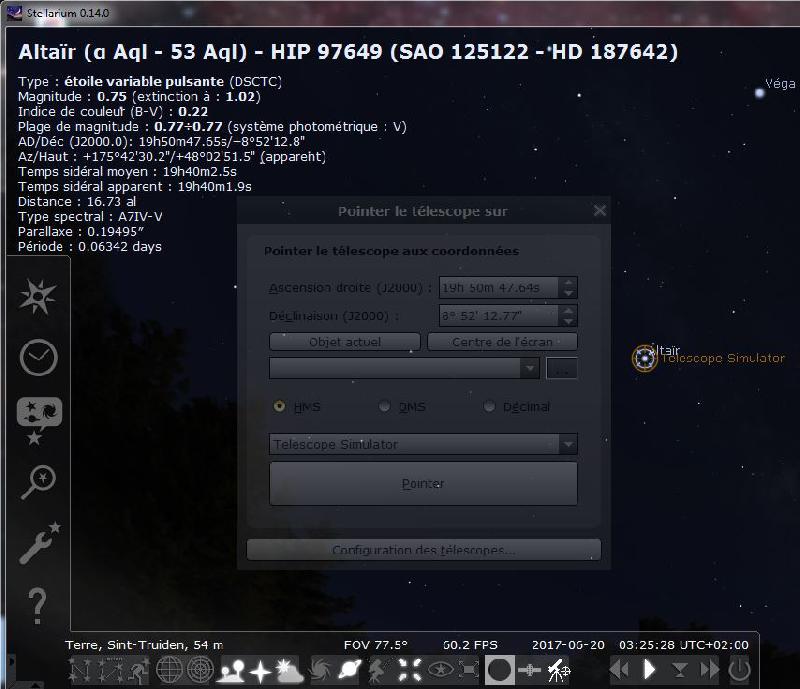The image size is (800, 689).
Task: Toggle planet labels icon
Action: (350, 670)
